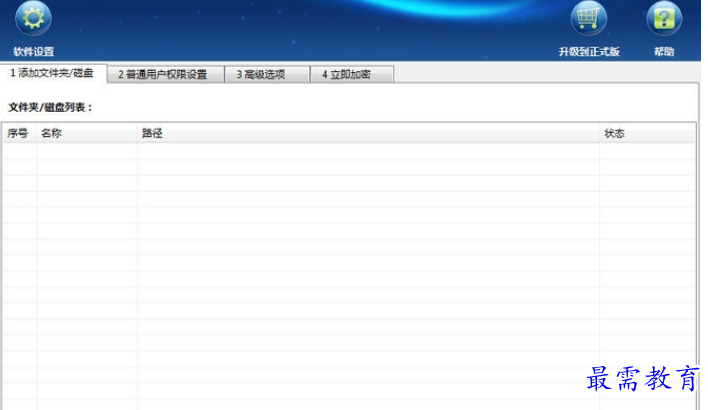Click the 状态 column header
This screenshot has width=708, height=410.
[647, 133]
